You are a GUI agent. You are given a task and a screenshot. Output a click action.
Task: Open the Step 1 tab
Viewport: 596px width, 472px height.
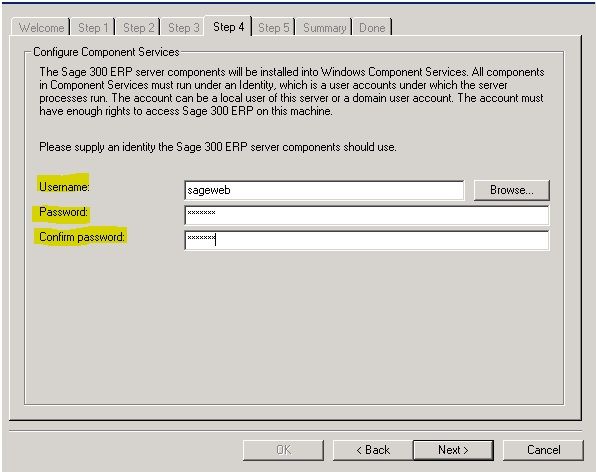point(93,28)
